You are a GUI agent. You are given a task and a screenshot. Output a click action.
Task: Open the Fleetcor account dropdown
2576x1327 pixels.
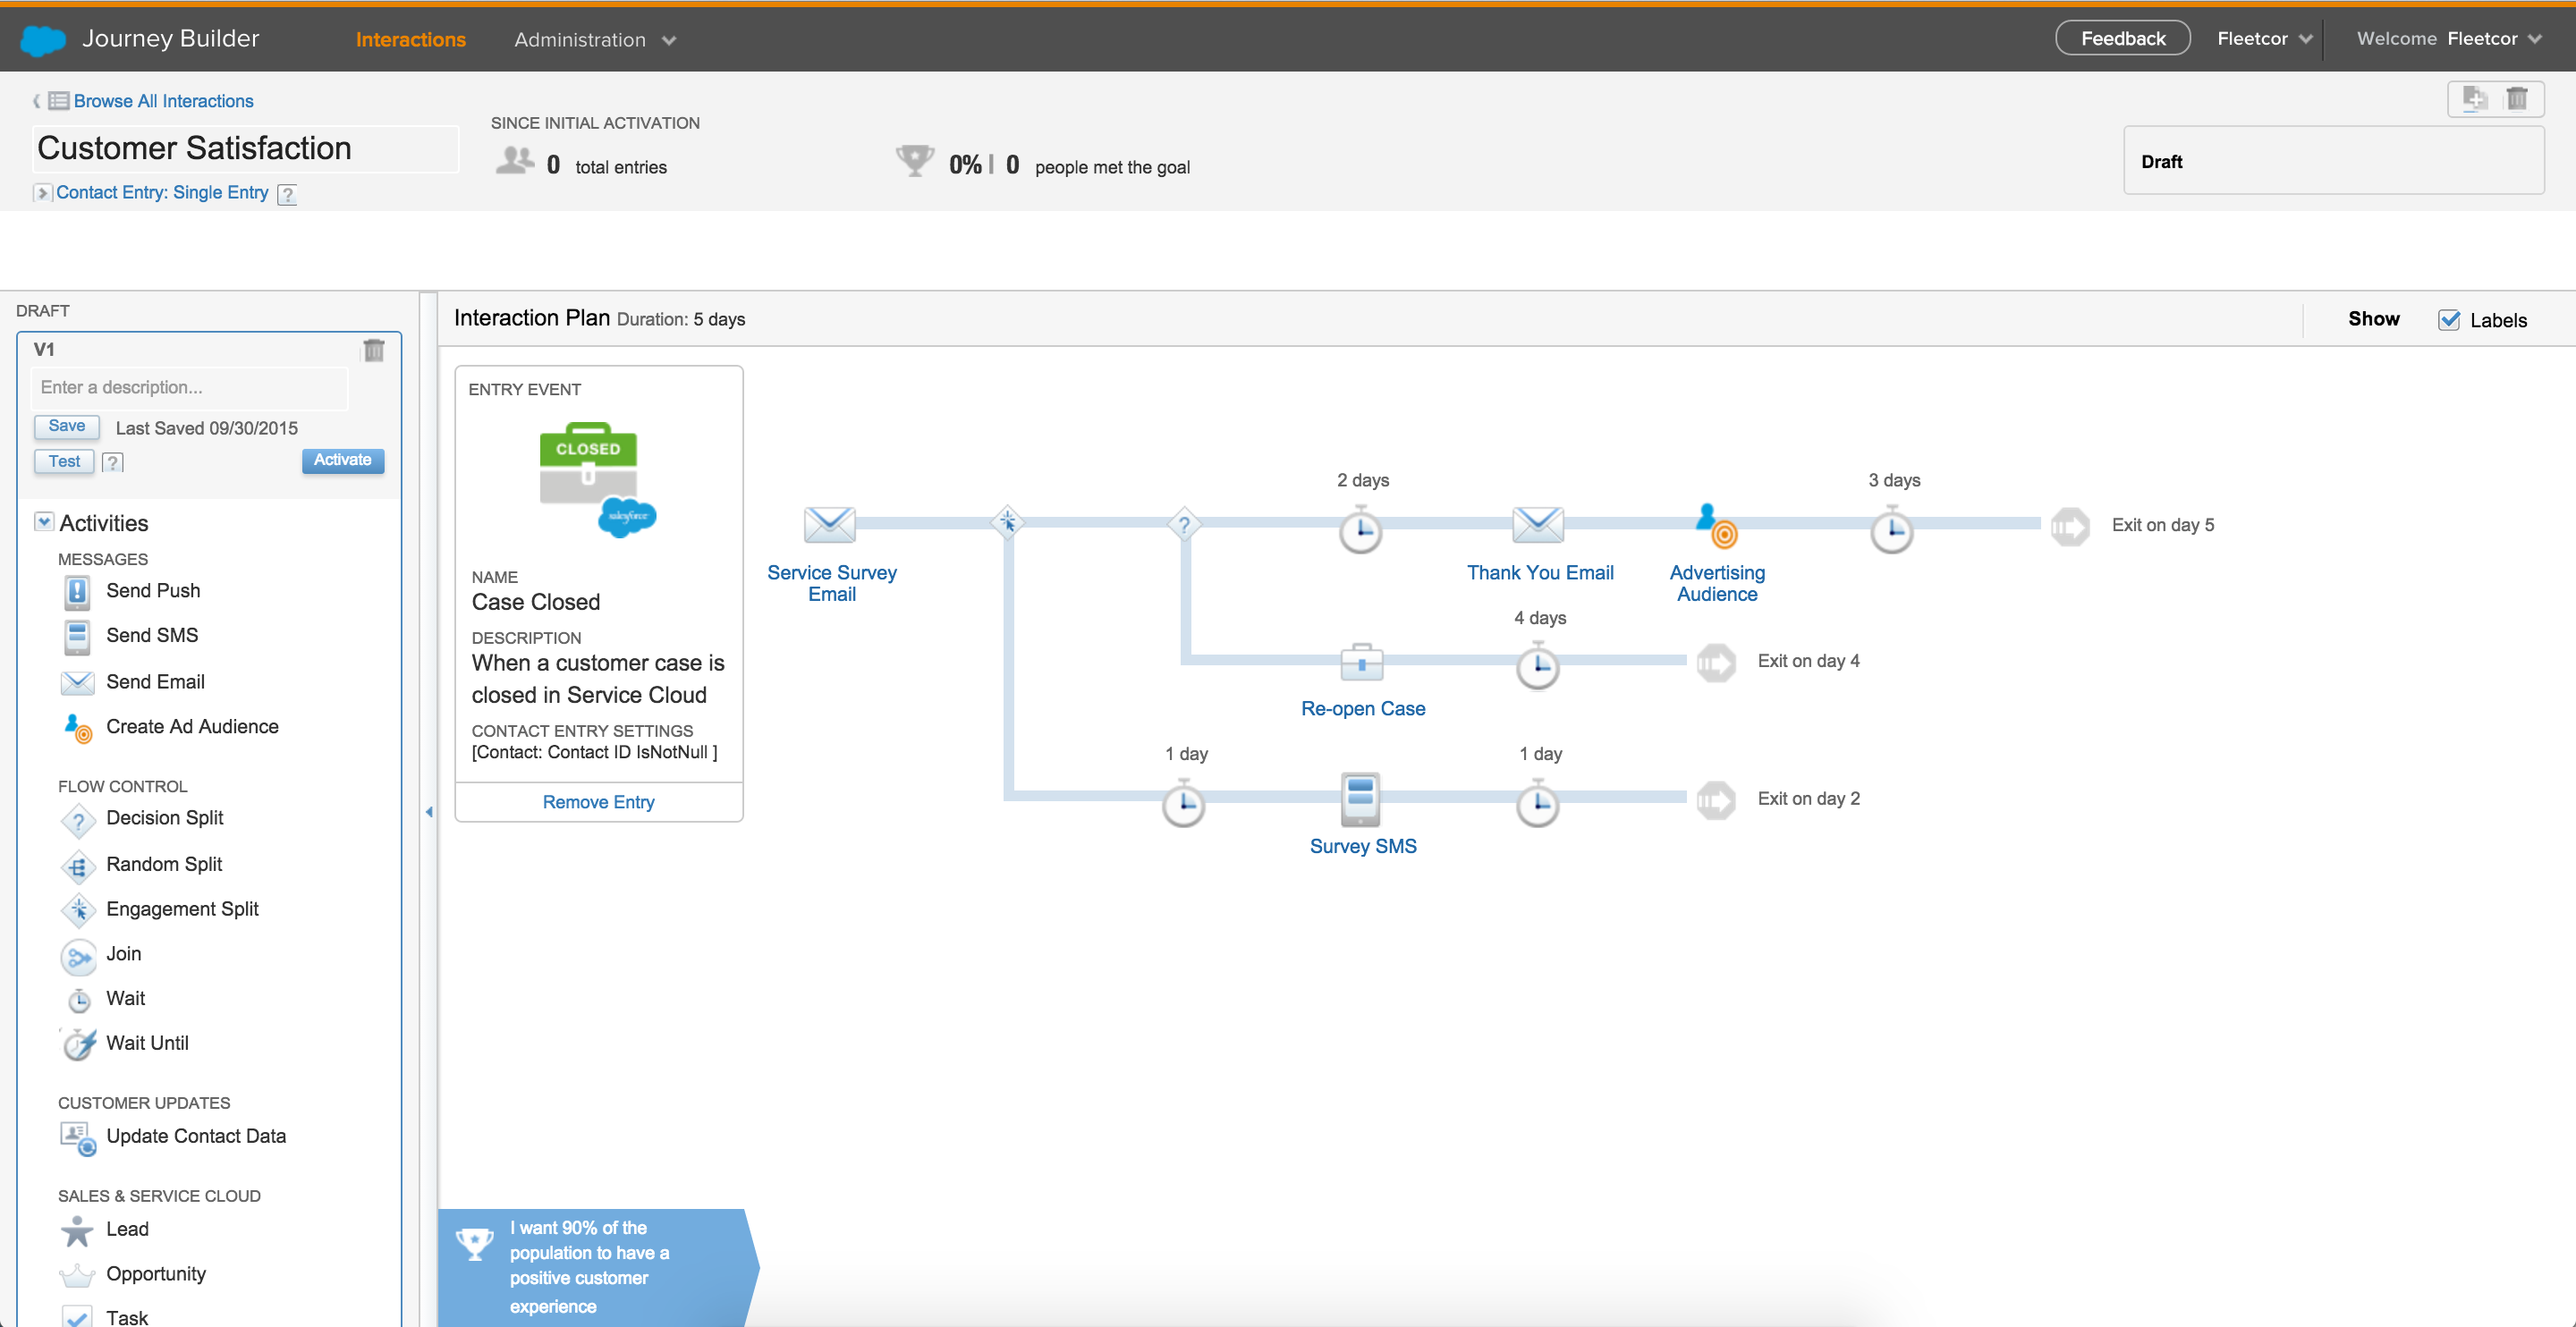(x=2263, y=39)
